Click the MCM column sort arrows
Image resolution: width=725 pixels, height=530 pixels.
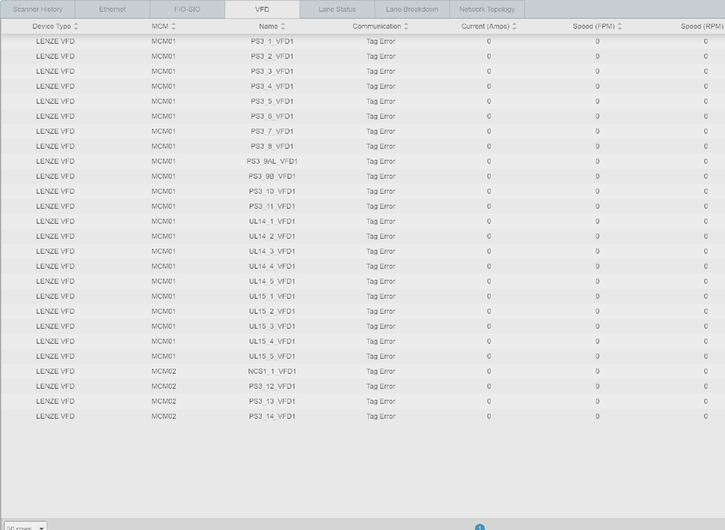click(x=171, y=26)
